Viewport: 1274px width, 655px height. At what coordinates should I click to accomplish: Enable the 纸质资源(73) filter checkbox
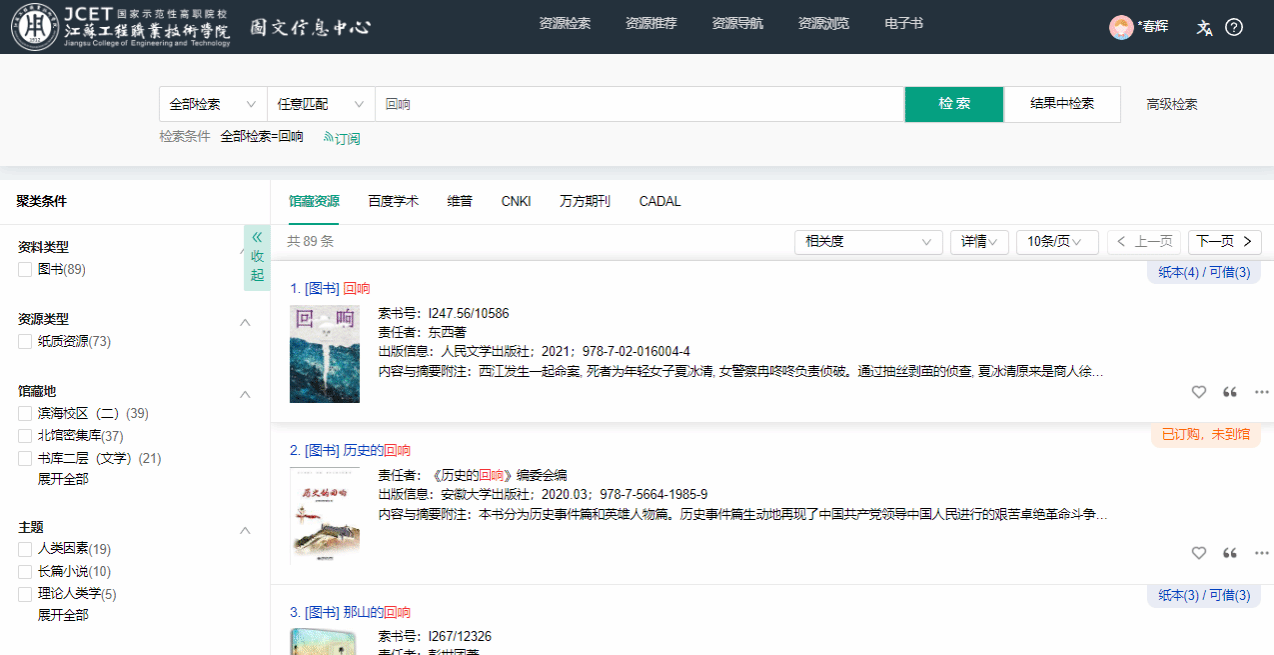(x=25, y=342)
